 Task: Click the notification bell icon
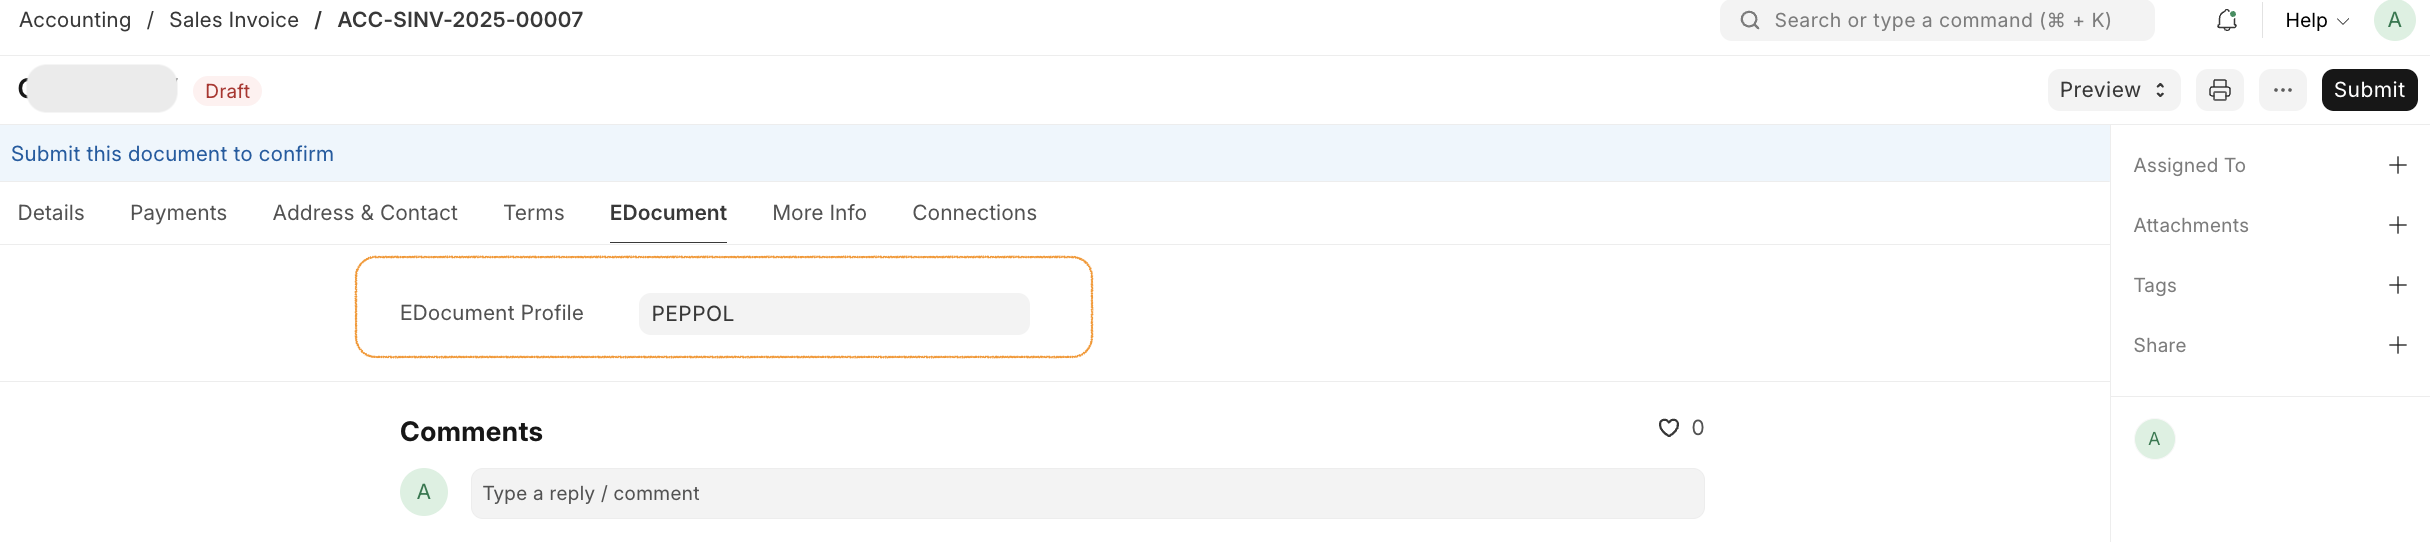click(x=2226, y=20)
